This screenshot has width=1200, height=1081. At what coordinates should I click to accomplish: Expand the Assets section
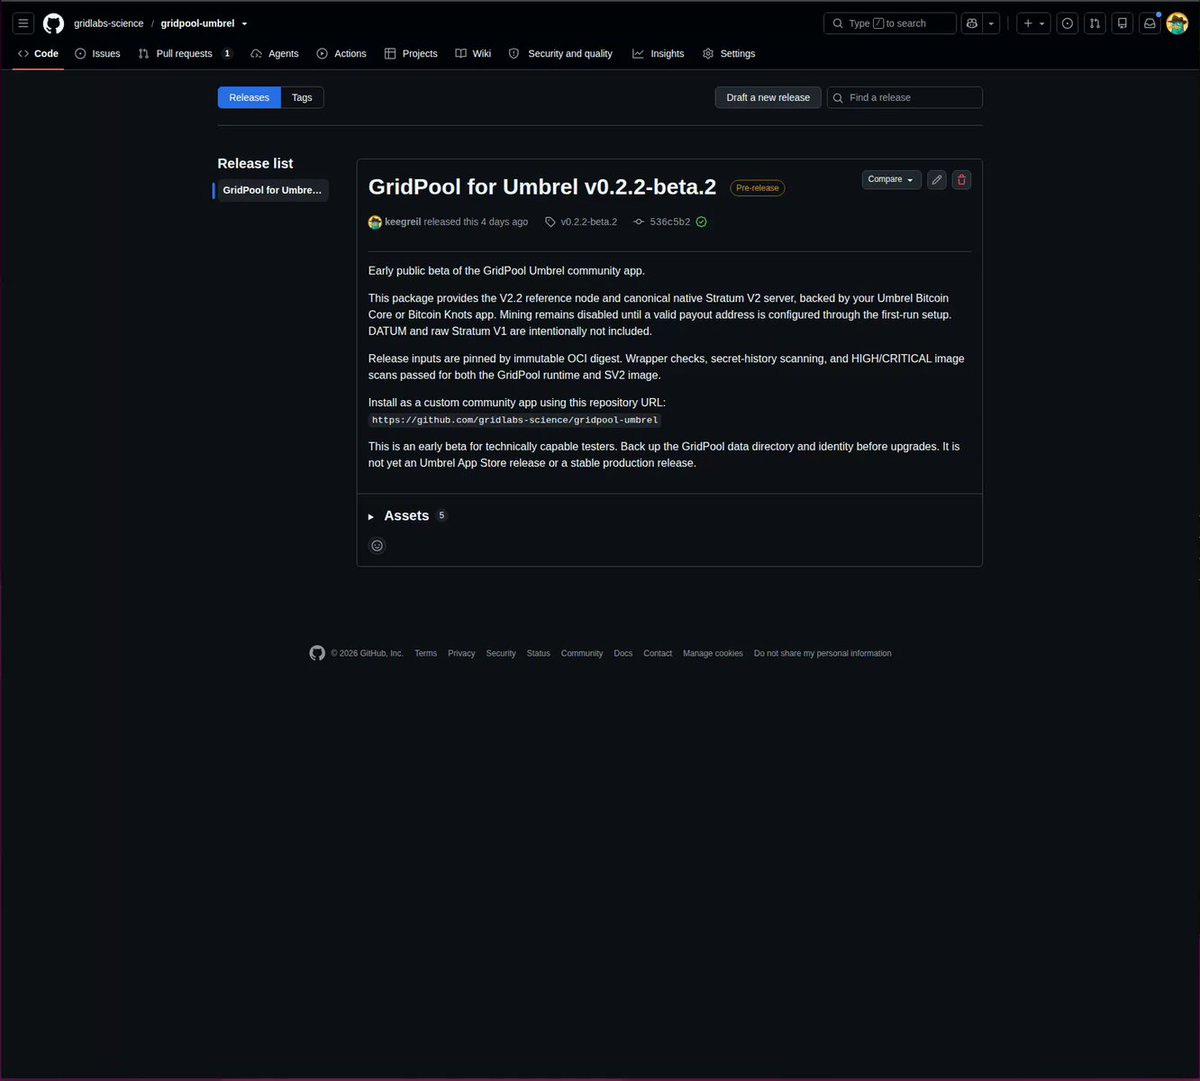[407, 516]
